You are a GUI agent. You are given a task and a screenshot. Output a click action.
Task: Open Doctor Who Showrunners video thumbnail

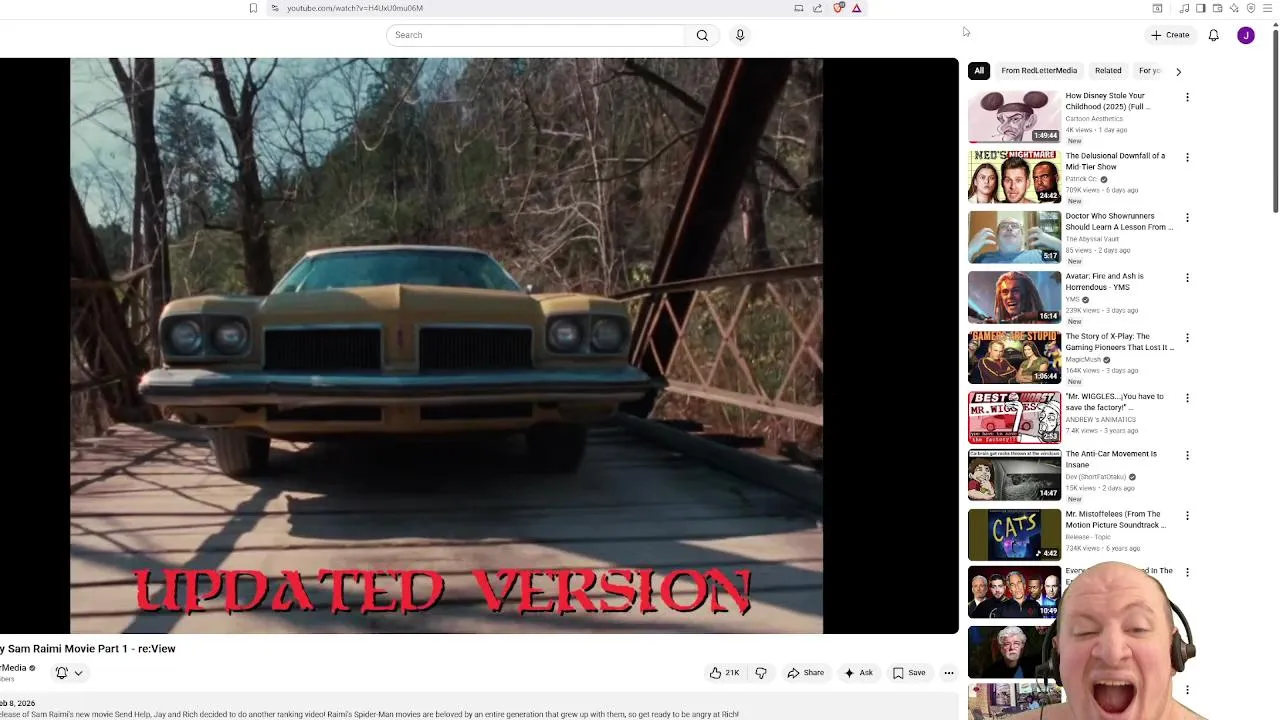[x=1014, y=237]
